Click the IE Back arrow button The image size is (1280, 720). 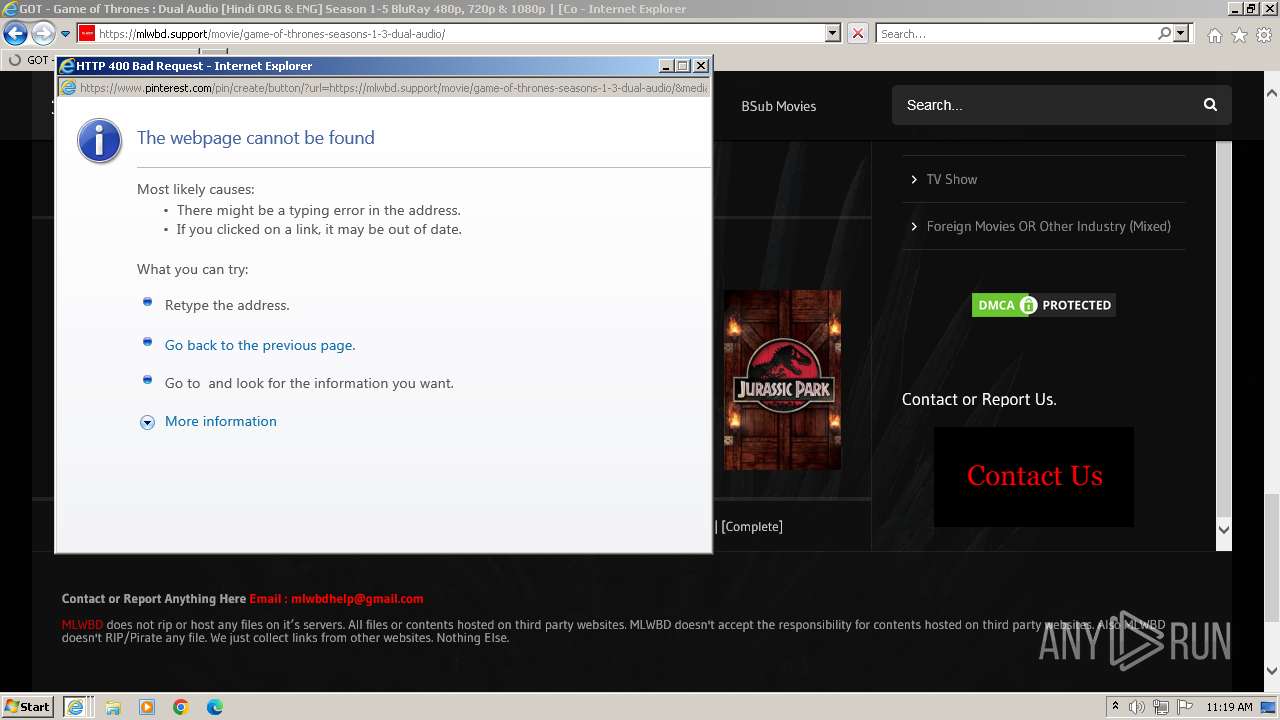pyautogui.click(x=15, y=34)
